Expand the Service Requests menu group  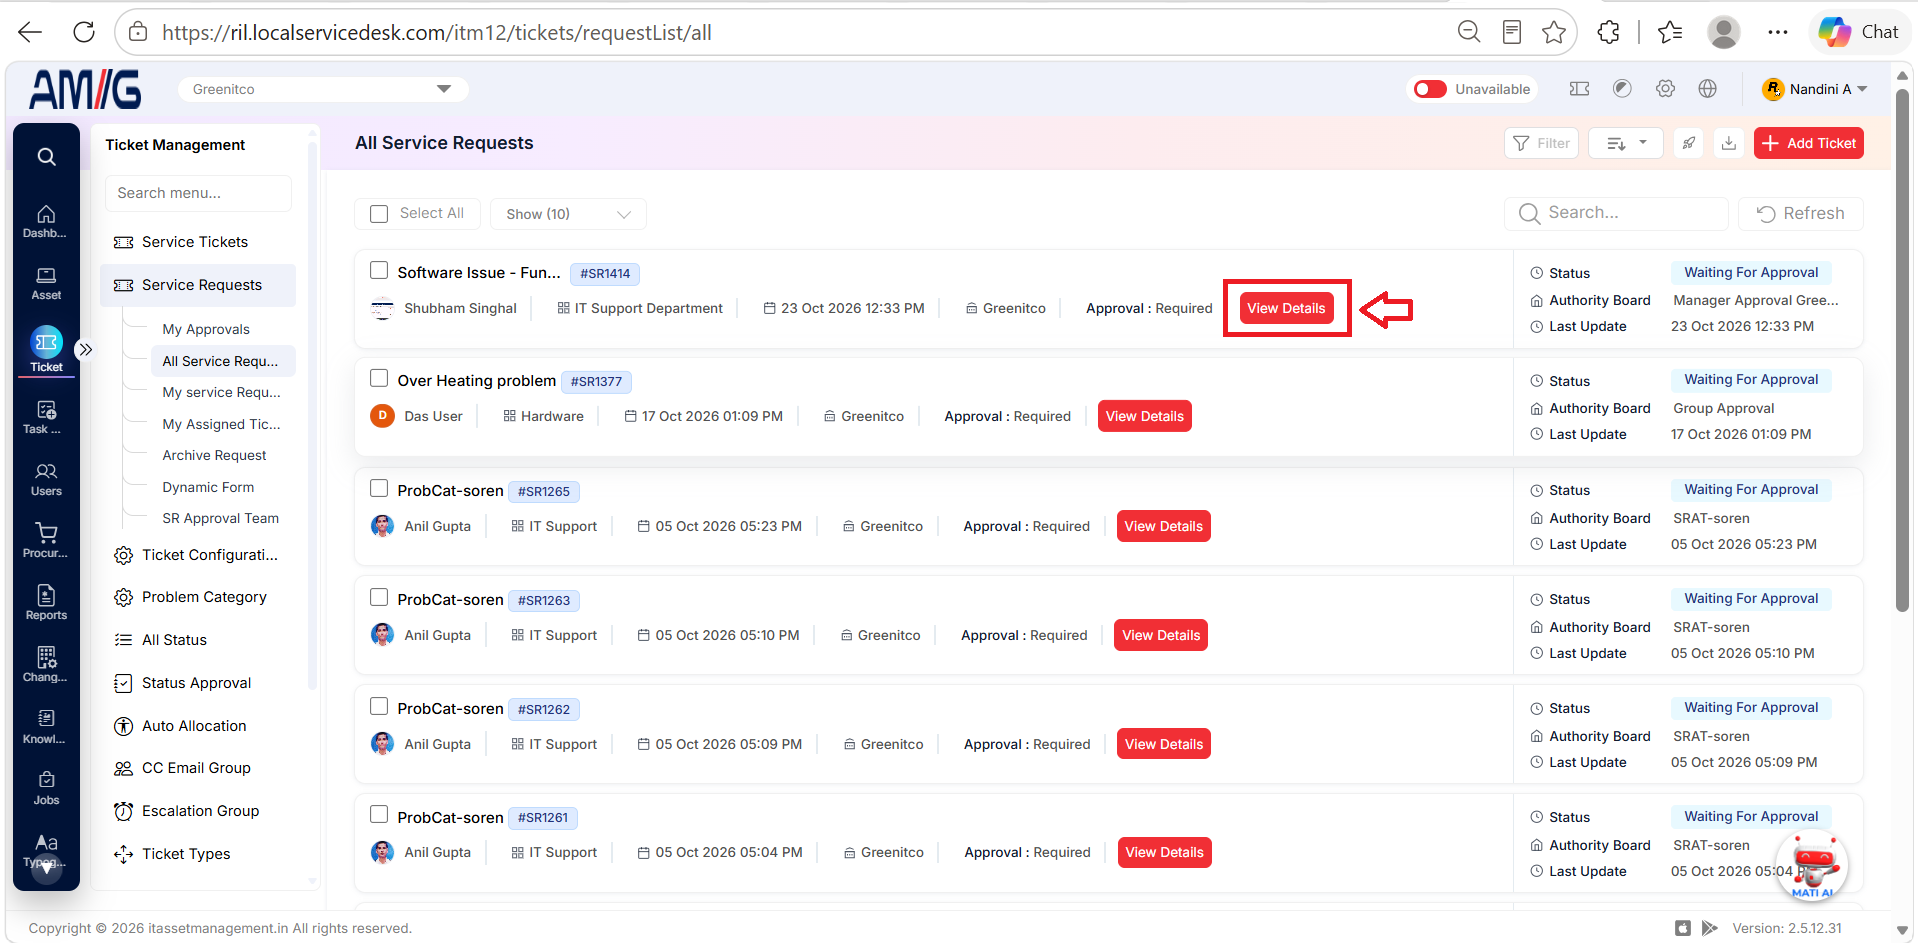click(x=198, y=285)
